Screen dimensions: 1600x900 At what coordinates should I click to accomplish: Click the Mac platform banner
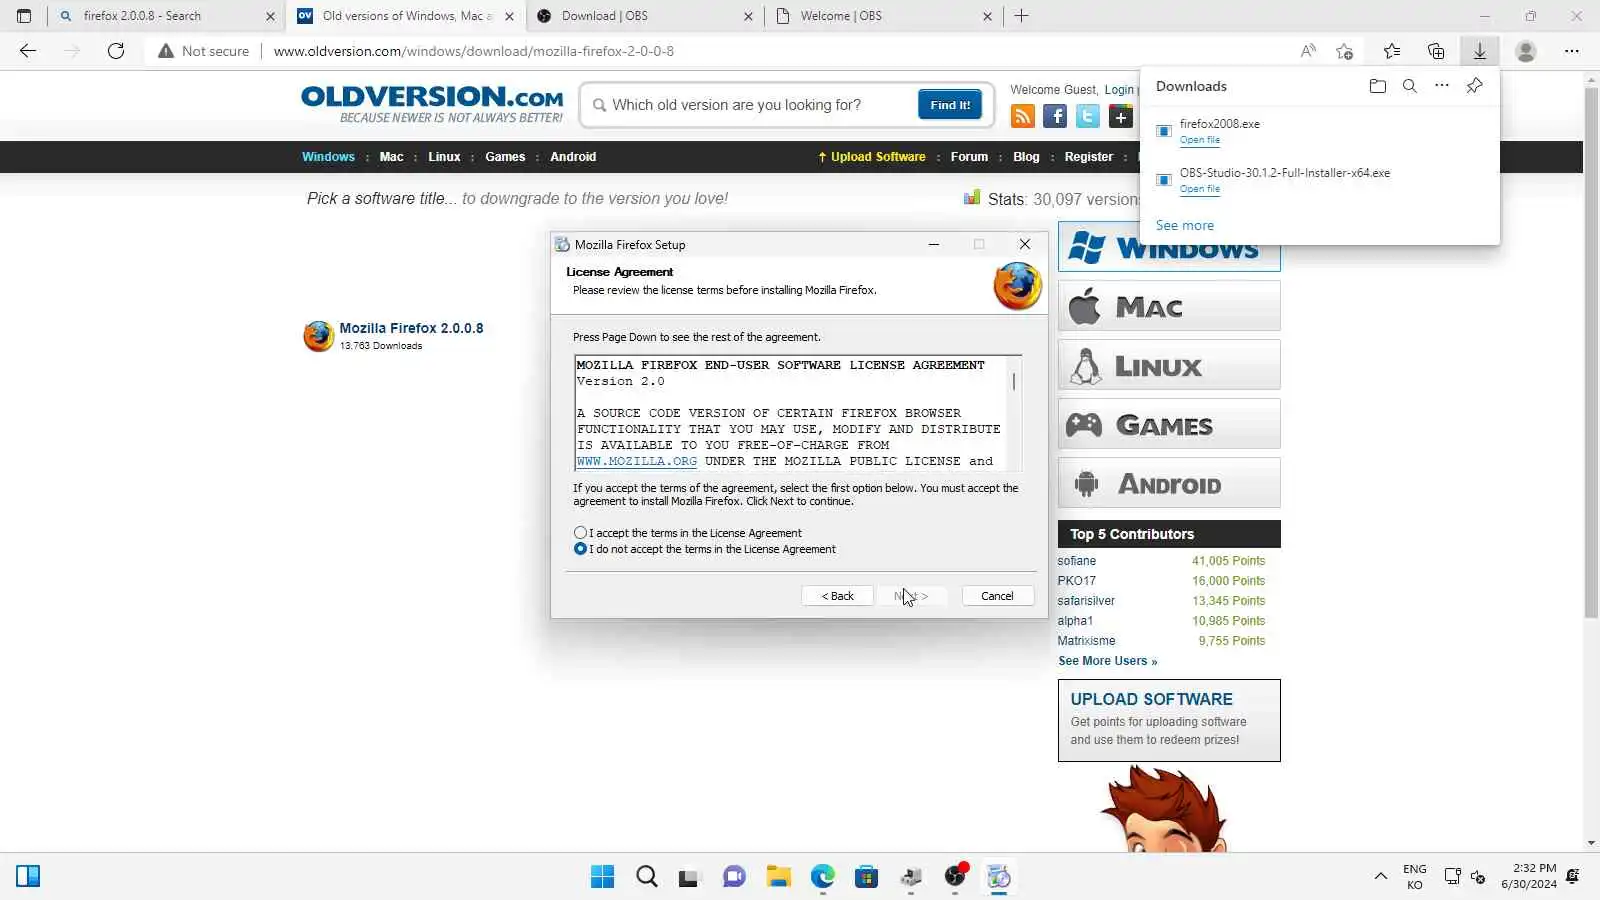tap(1169, 306)
